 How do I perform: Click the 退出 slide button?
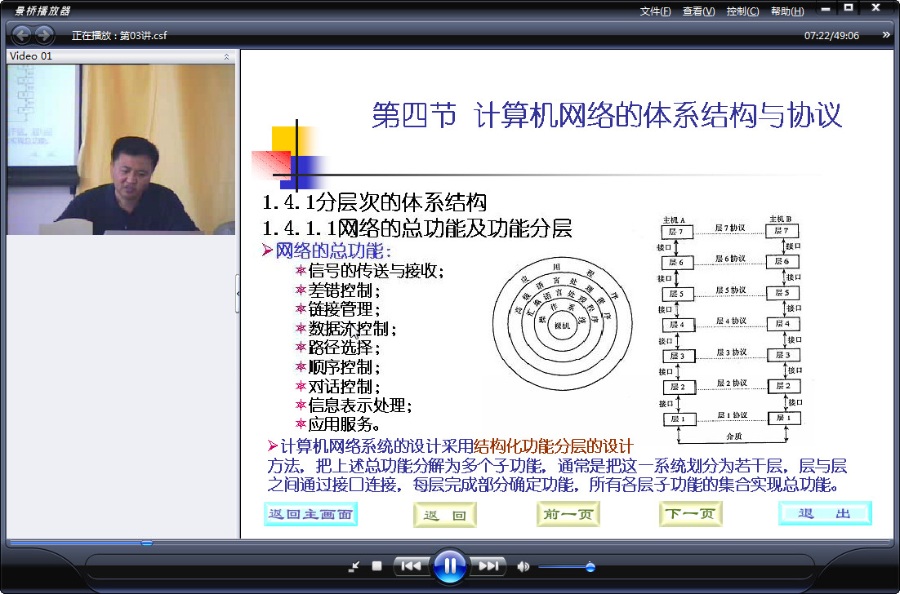coord(825,513)
